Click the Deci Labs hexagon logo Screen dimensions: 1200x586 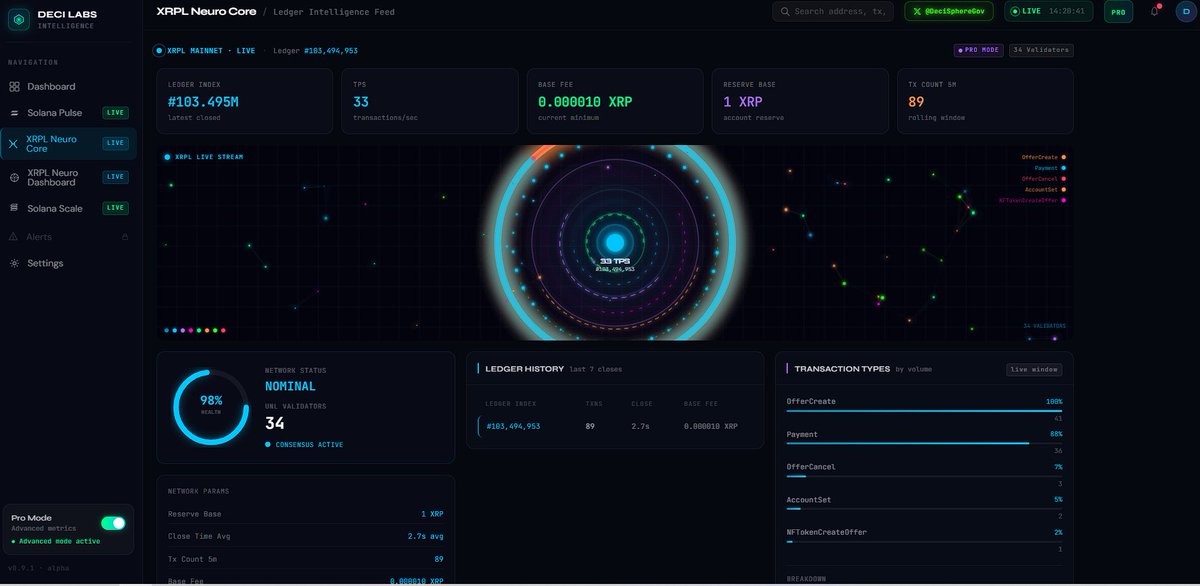(x=18, y=19)
